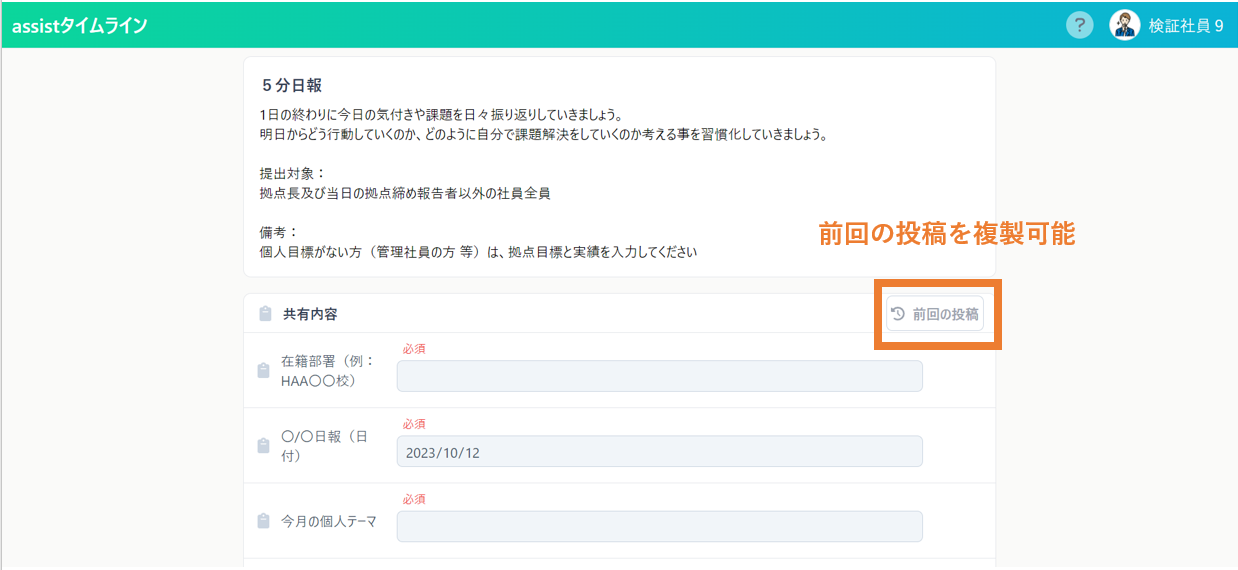1238x570 pixels.
Task: Click the orange 前回の投稿を複製可能 annotation
Action: 946,234
